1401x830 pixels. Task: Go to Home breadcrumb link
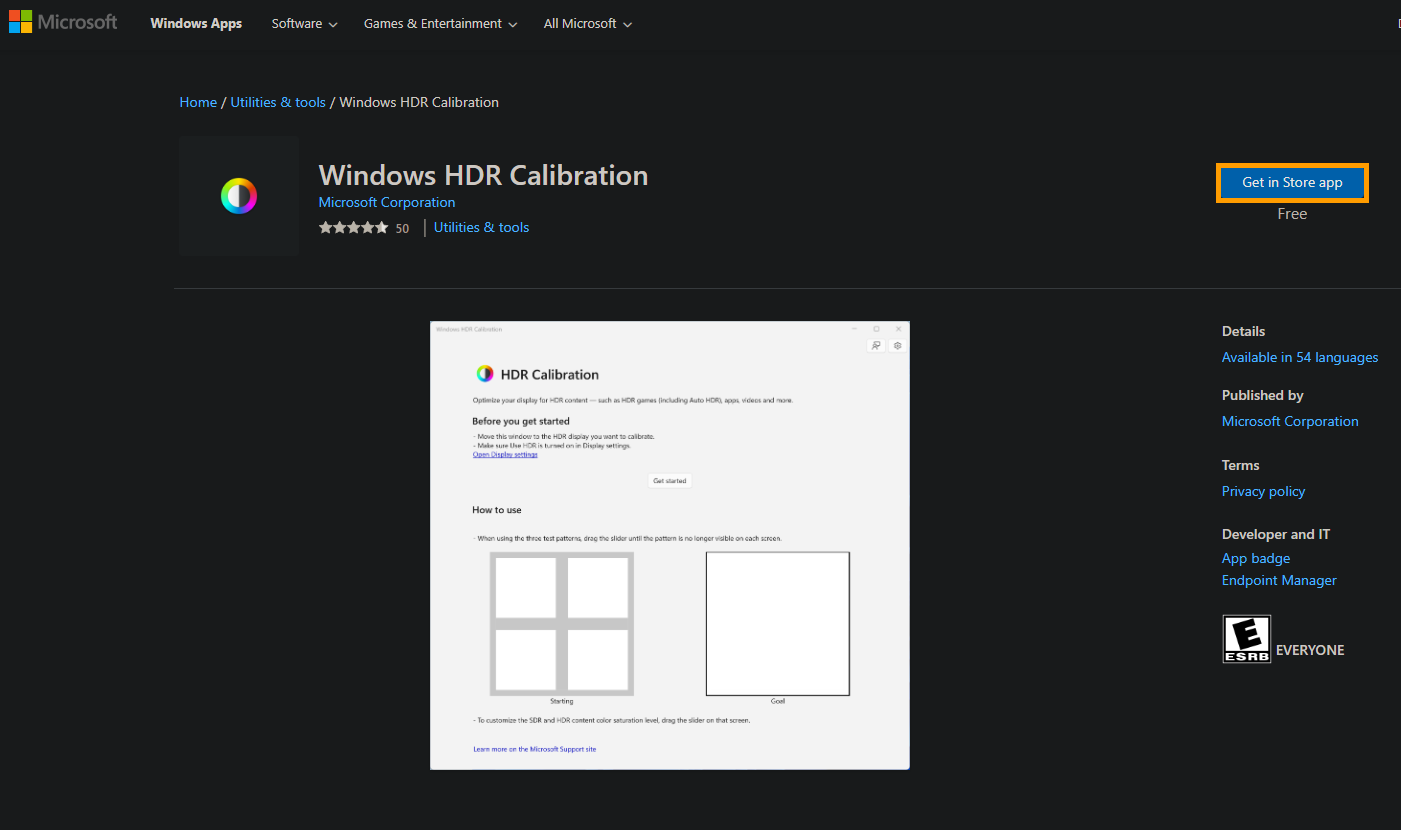pos(198,102)
